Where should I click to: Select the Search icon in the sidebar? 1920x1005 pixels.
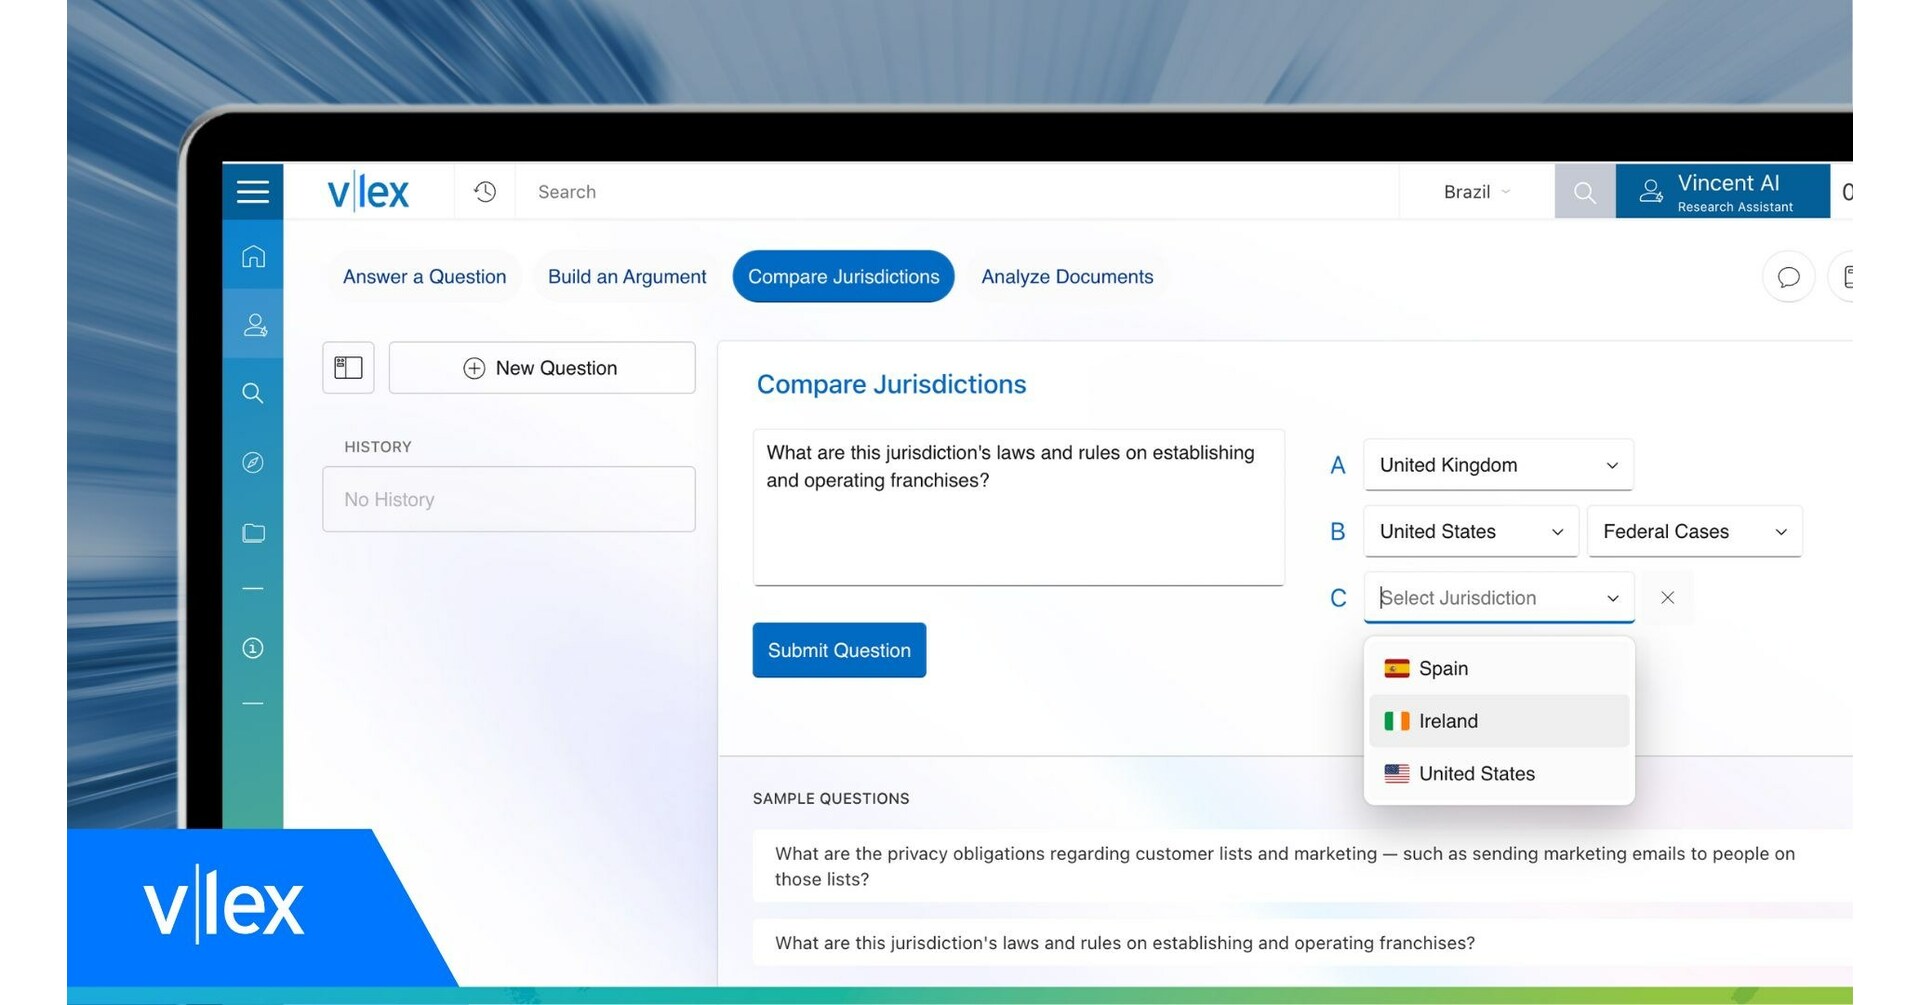tap(253, 392)
